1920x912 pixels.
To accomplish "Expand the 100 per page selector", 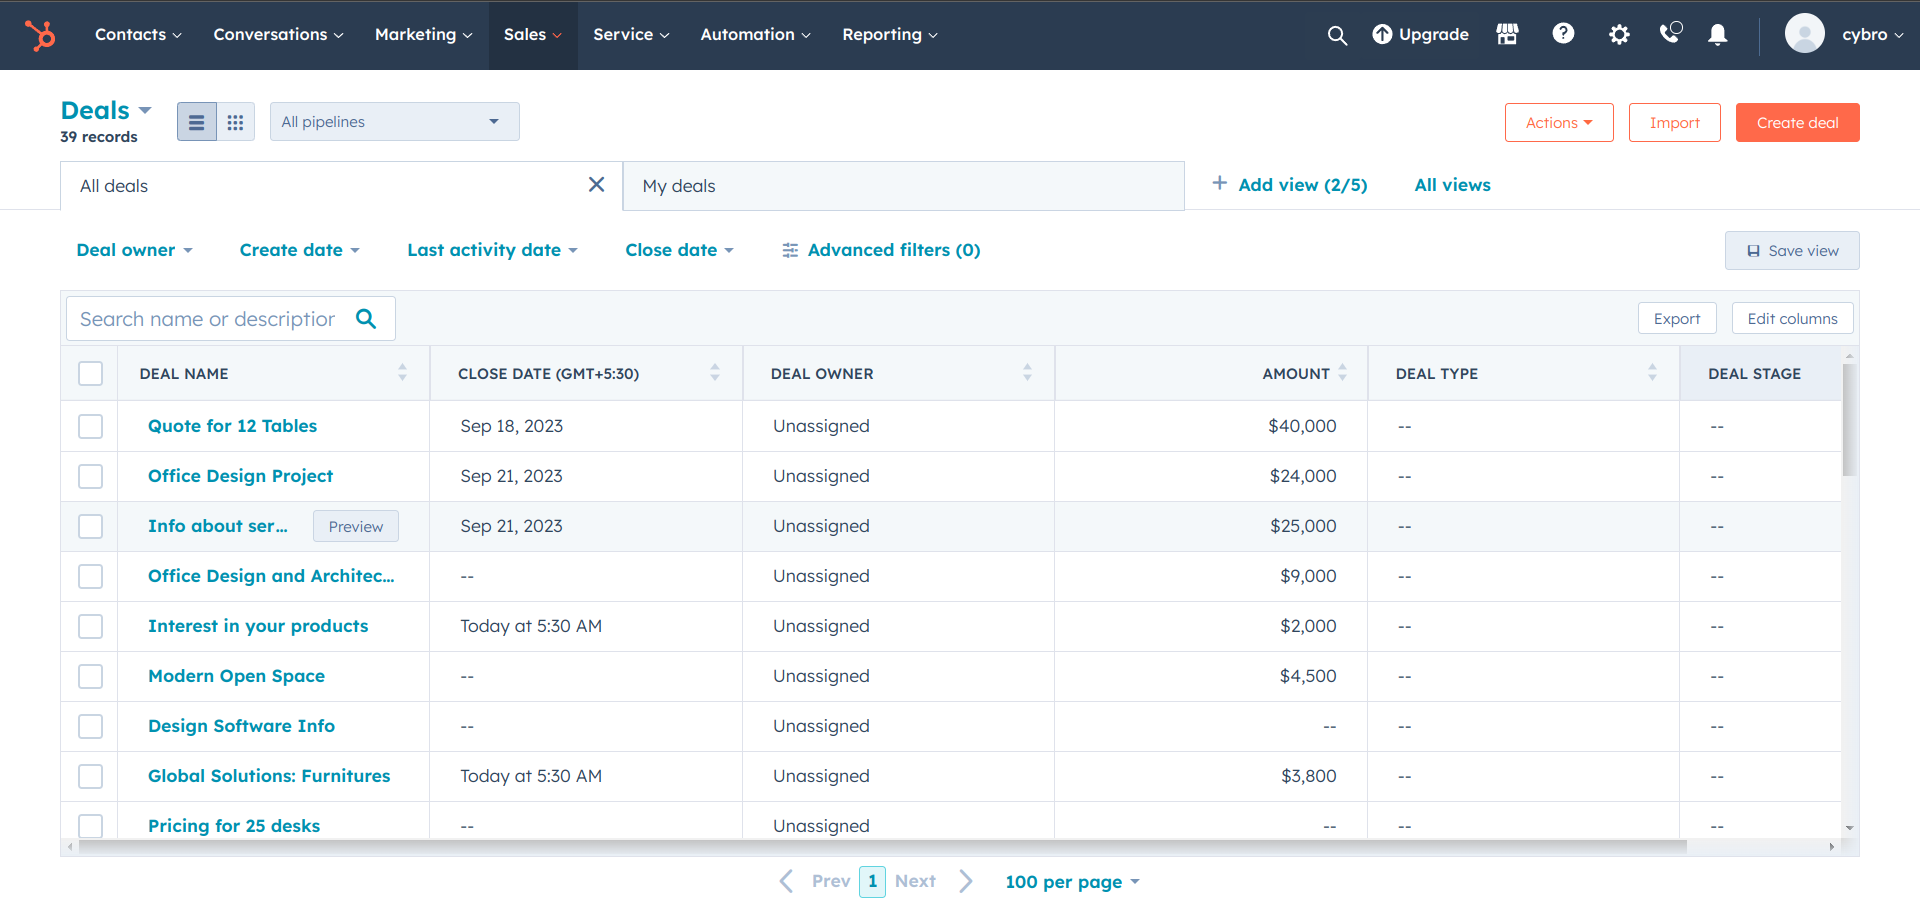I will click(x=1071, y=882).
